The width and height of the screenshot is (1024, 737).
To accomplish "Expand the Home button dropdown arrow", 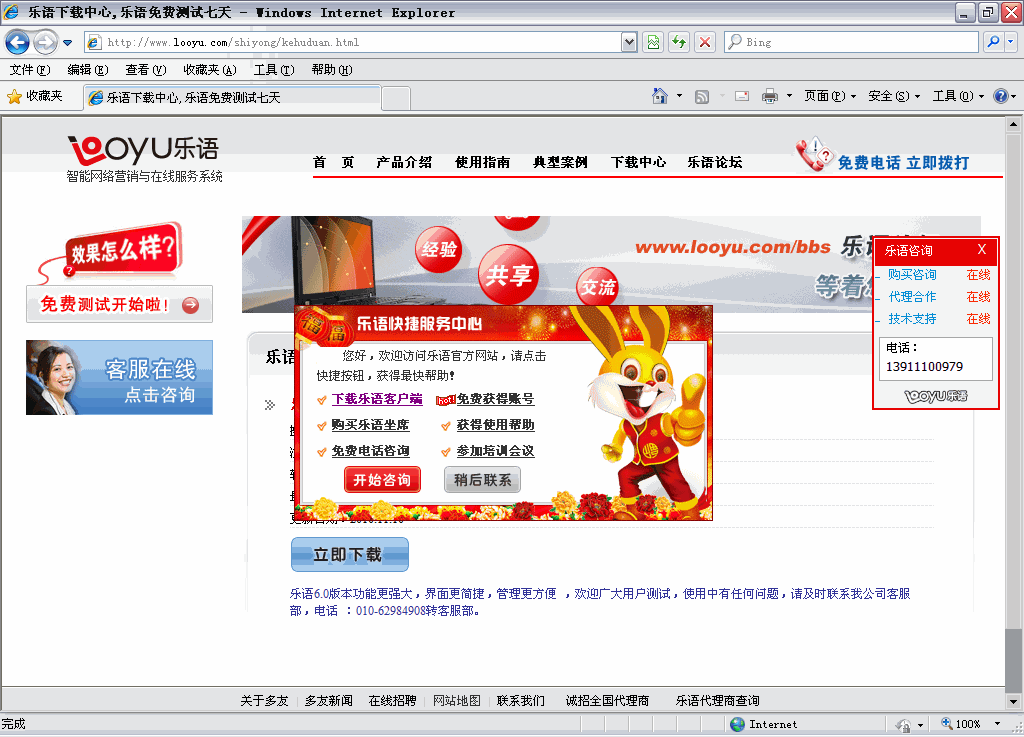I will pyautogui.click(x=679, y=97).
